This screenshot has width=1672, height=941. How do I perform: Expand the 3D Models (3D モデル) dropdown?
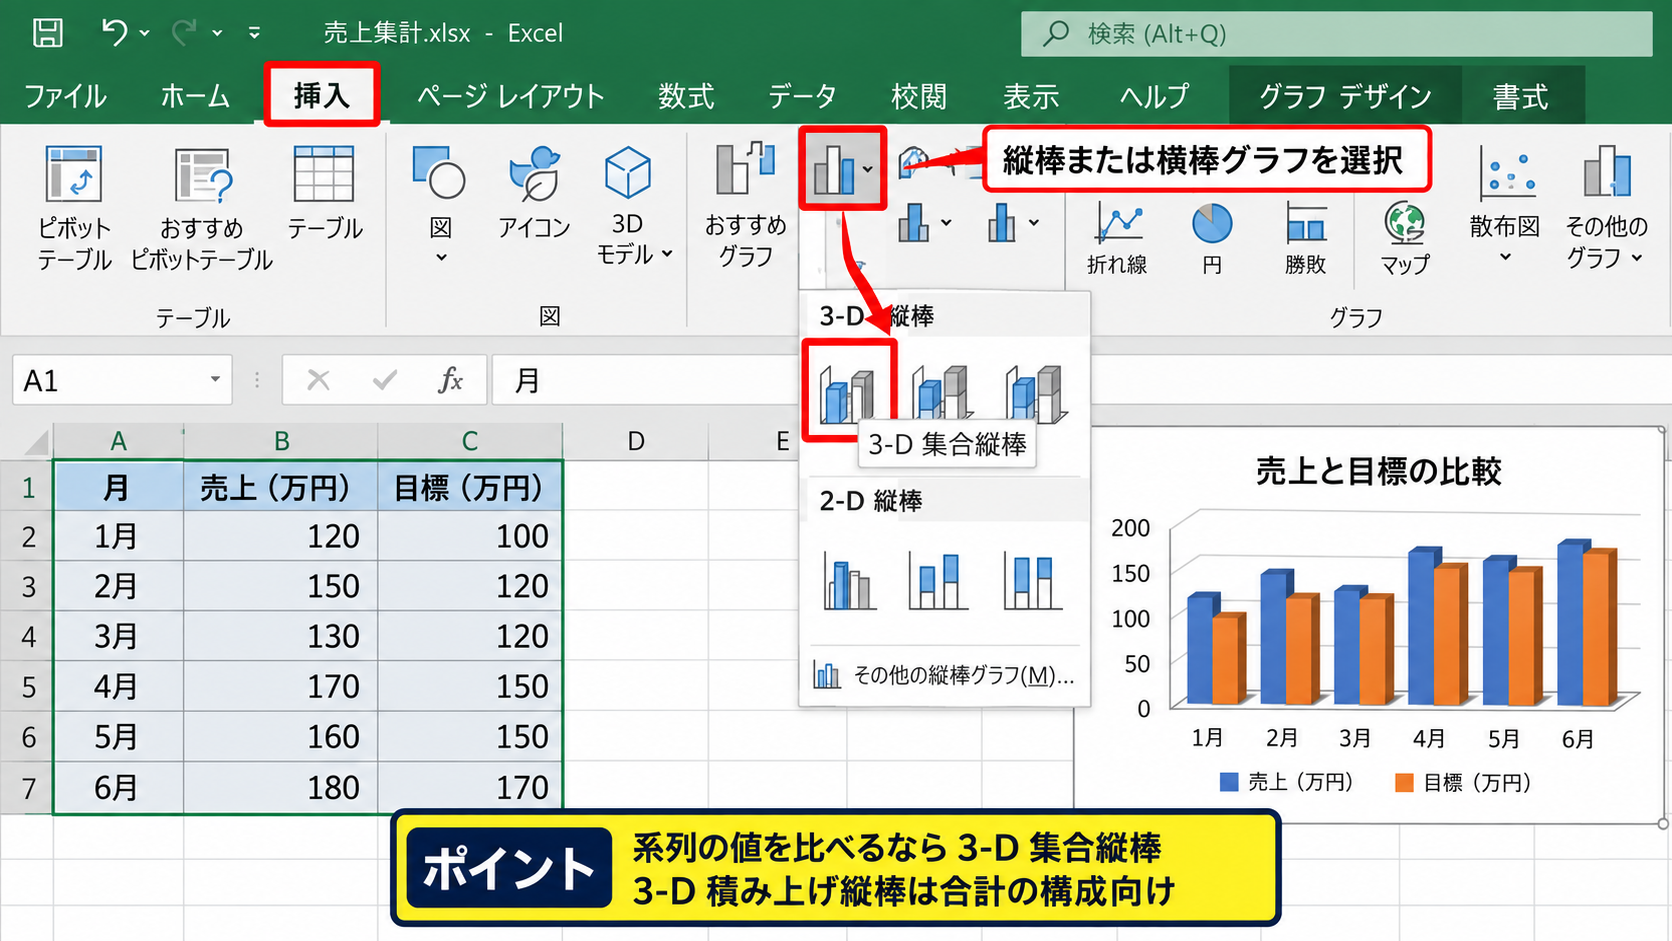[x=667, y=254]
